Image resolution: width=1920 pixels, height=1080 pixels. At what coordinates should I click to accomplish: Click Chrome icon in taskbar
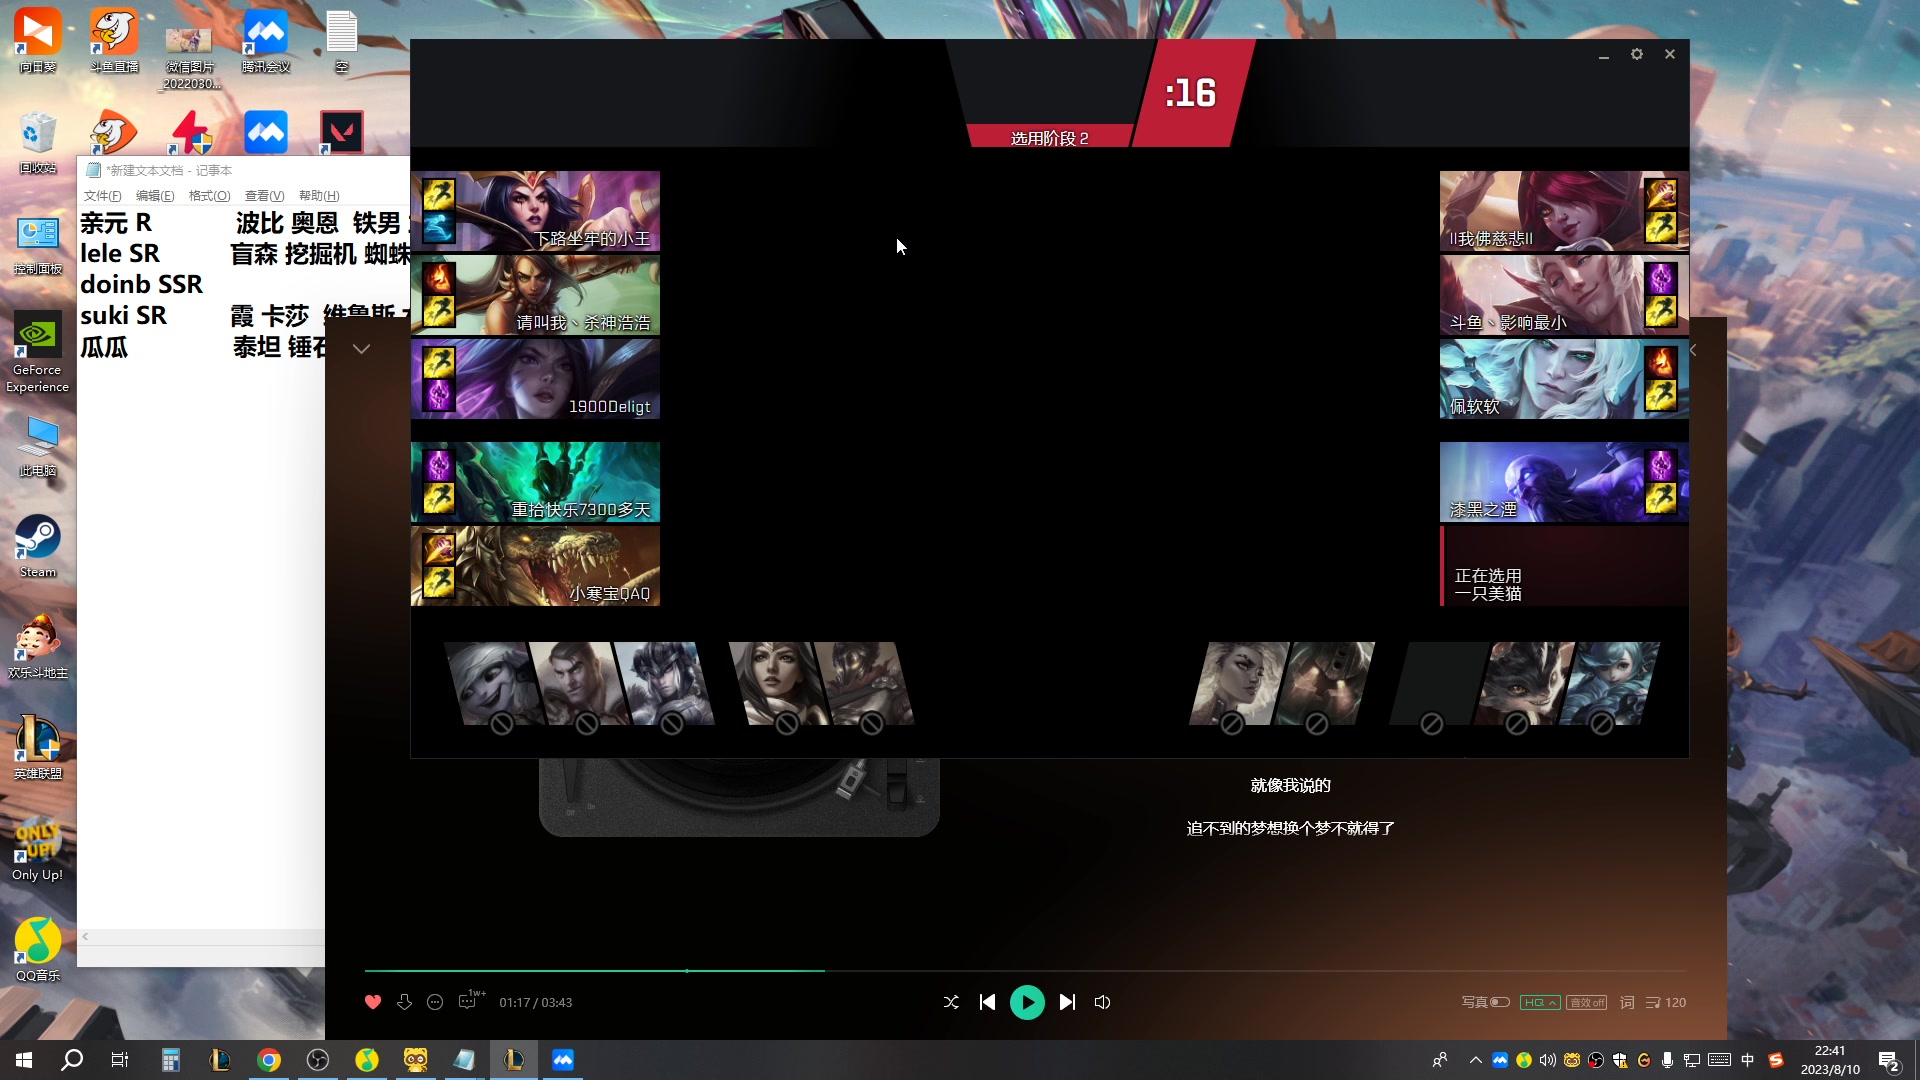click(269, 1060)
